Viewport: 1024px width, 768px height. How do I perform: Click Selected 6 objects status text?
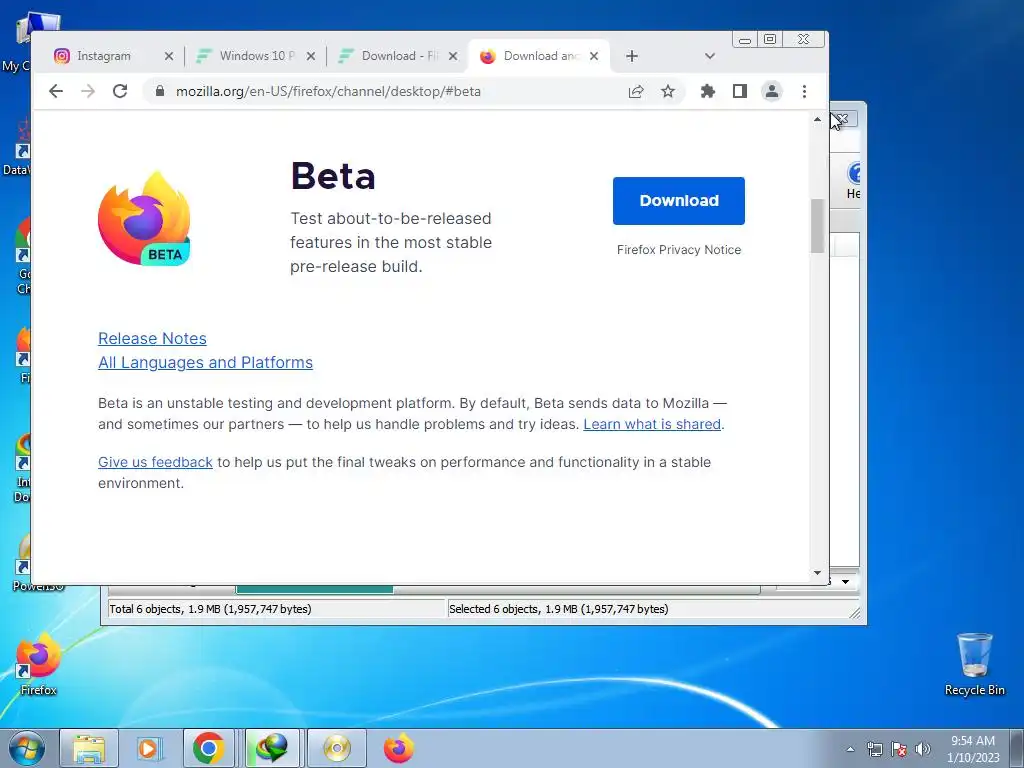(558, 609)
